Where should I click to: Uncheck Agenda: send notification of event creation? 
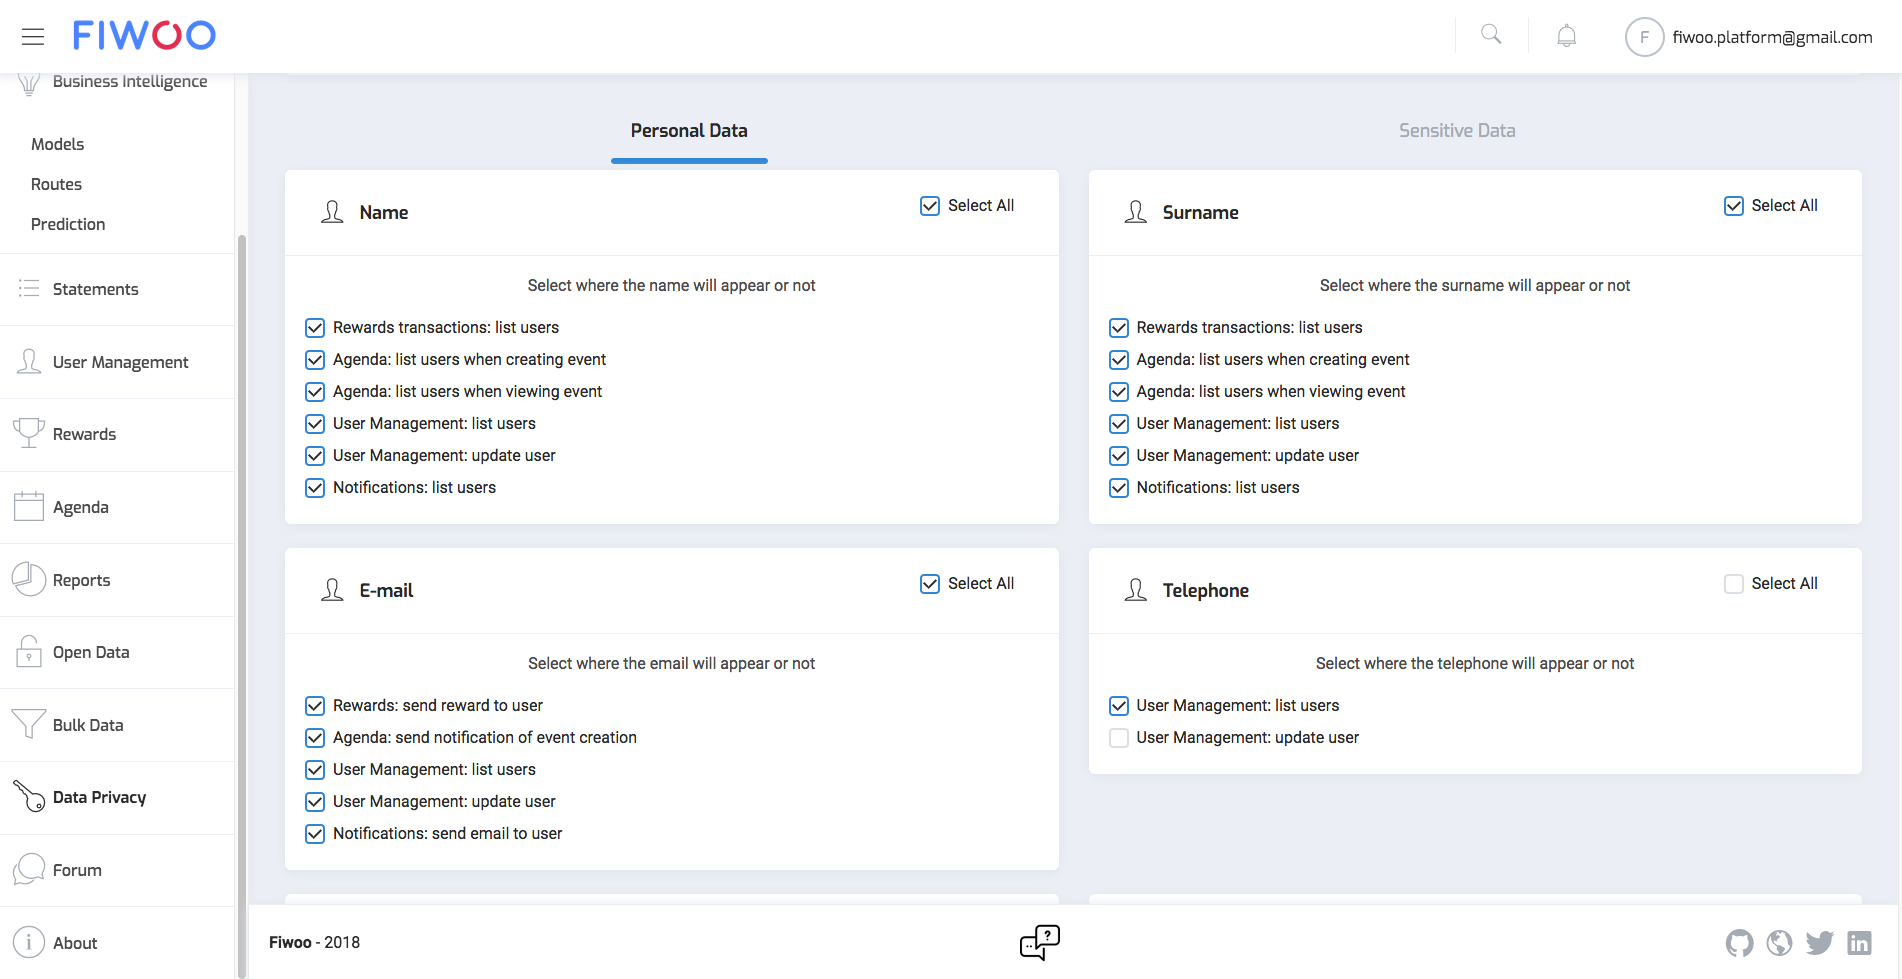(315, 738)
